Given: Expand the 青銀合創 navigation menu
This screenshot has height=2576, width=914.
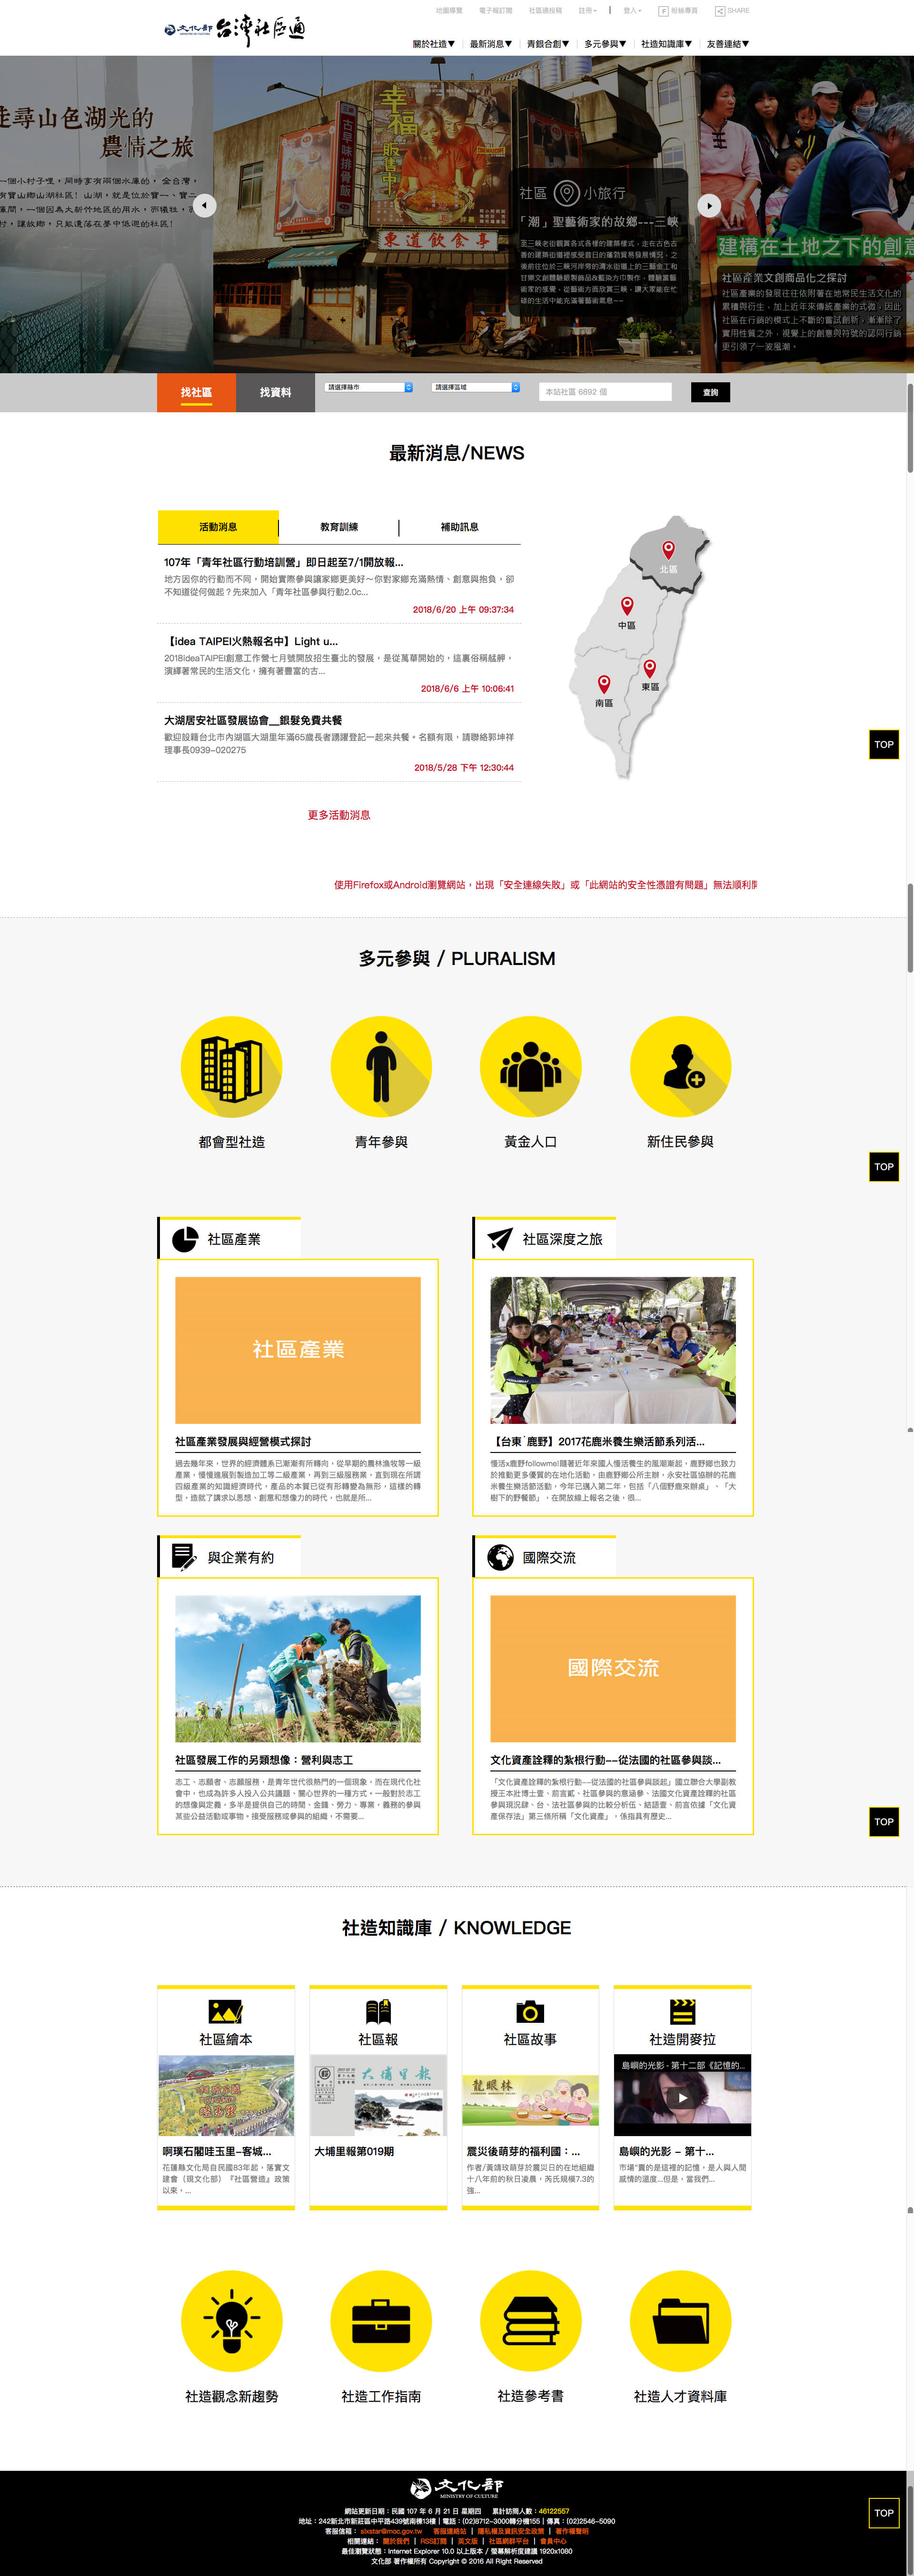Looking at the screenshot, I should tap(548, 44).
